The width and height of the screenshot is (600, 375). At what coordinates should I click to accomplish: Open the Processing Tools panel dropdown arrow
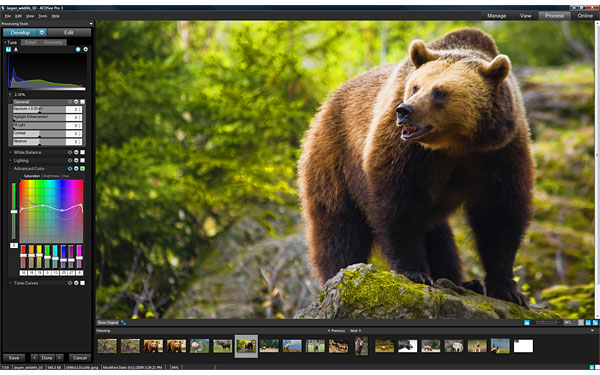tap(91, 24)
